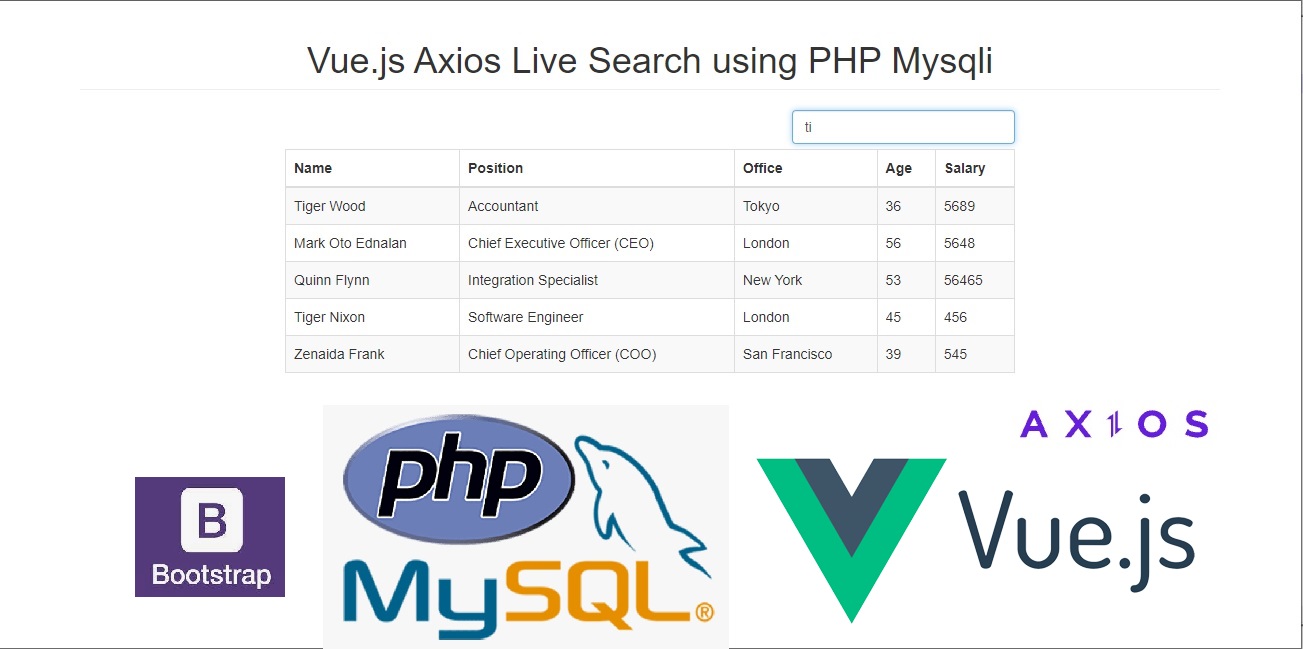Click the salary value 456
Viewport: 1303px width, 649px height.
(x=955, y=317)
